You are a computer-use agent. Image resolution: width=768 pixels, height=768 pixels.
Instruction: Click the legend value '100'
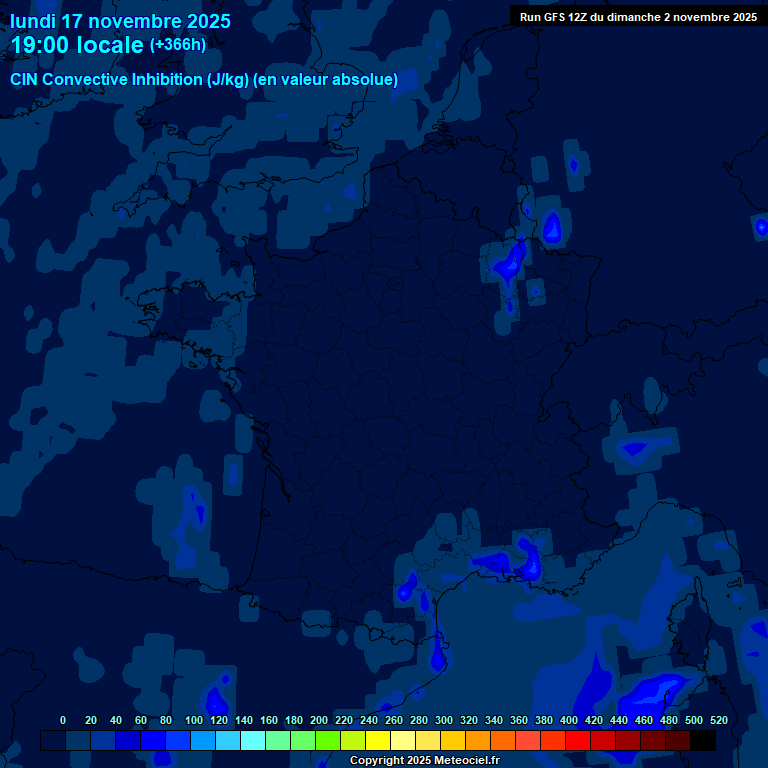(x=194, y=720)
